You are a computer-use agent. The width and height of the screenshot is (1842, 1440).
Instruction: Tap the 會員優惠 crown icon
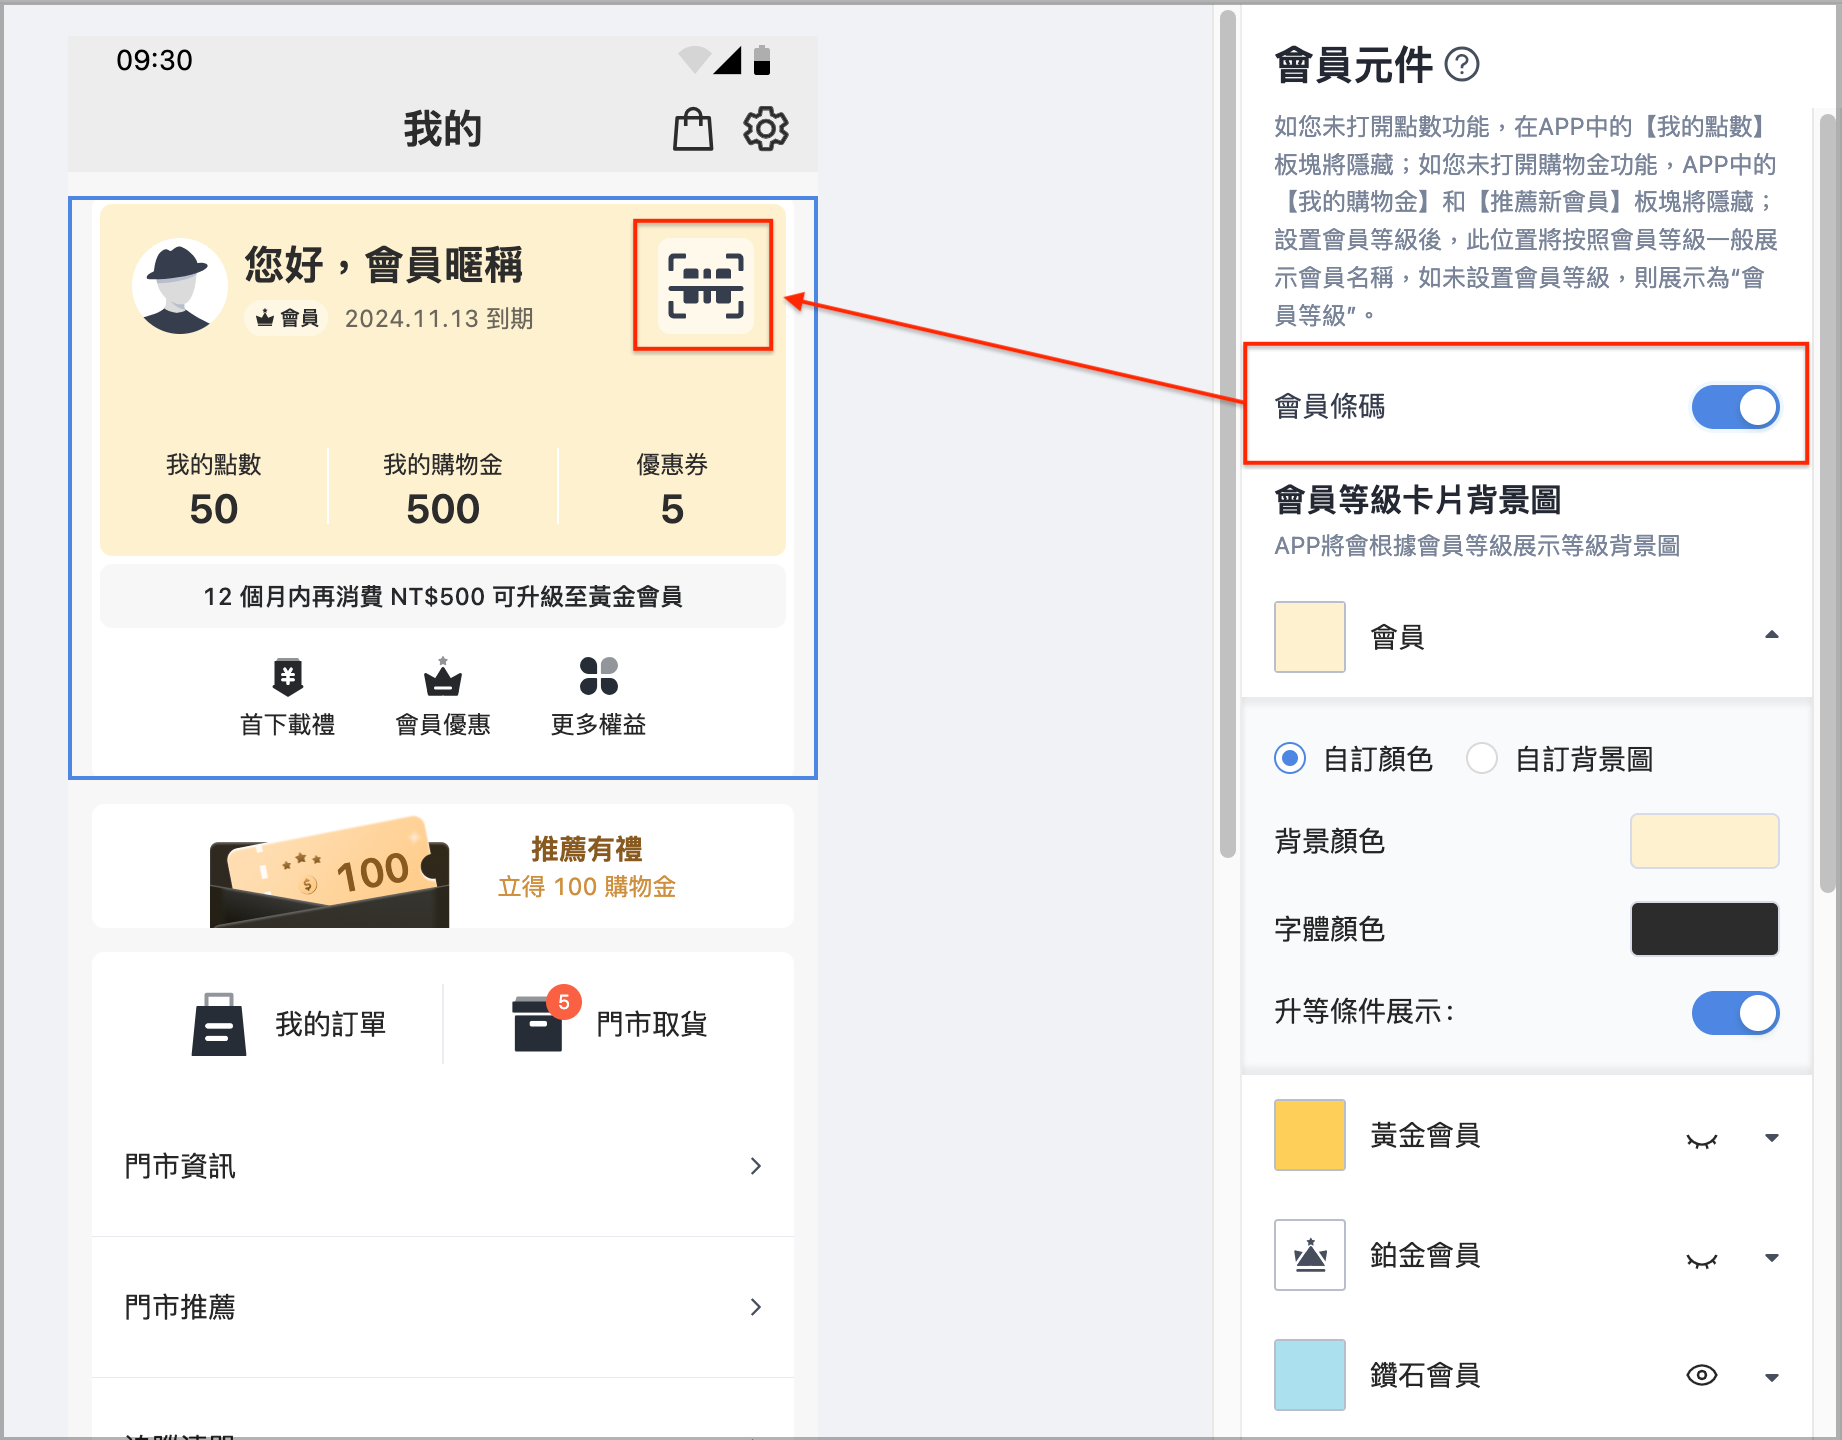tap(443, 677)
